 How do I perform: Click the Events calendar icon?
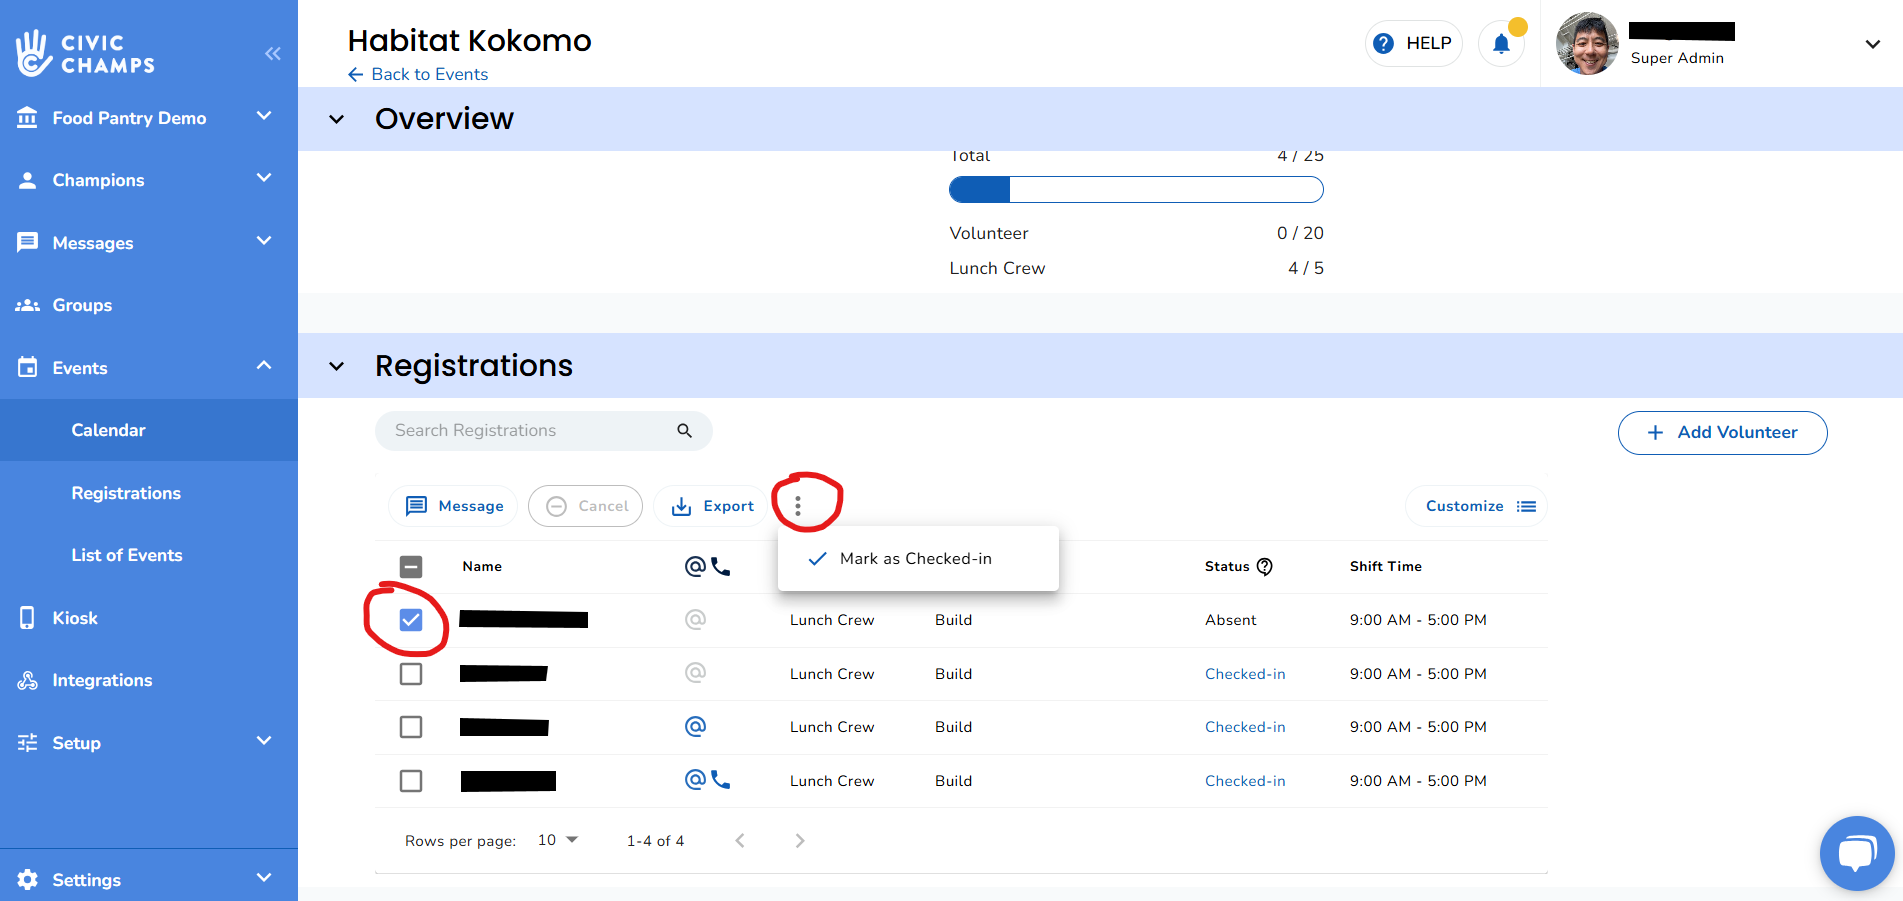[28, 367]
